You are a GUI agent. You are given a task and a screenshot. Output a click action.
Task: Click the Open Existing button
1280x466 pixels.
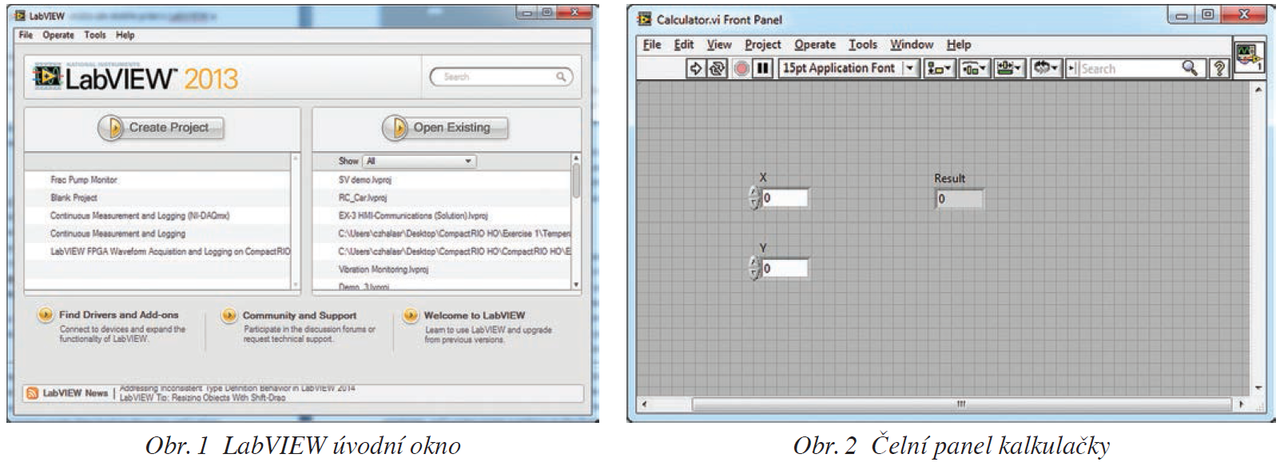(x=446, y=127)
